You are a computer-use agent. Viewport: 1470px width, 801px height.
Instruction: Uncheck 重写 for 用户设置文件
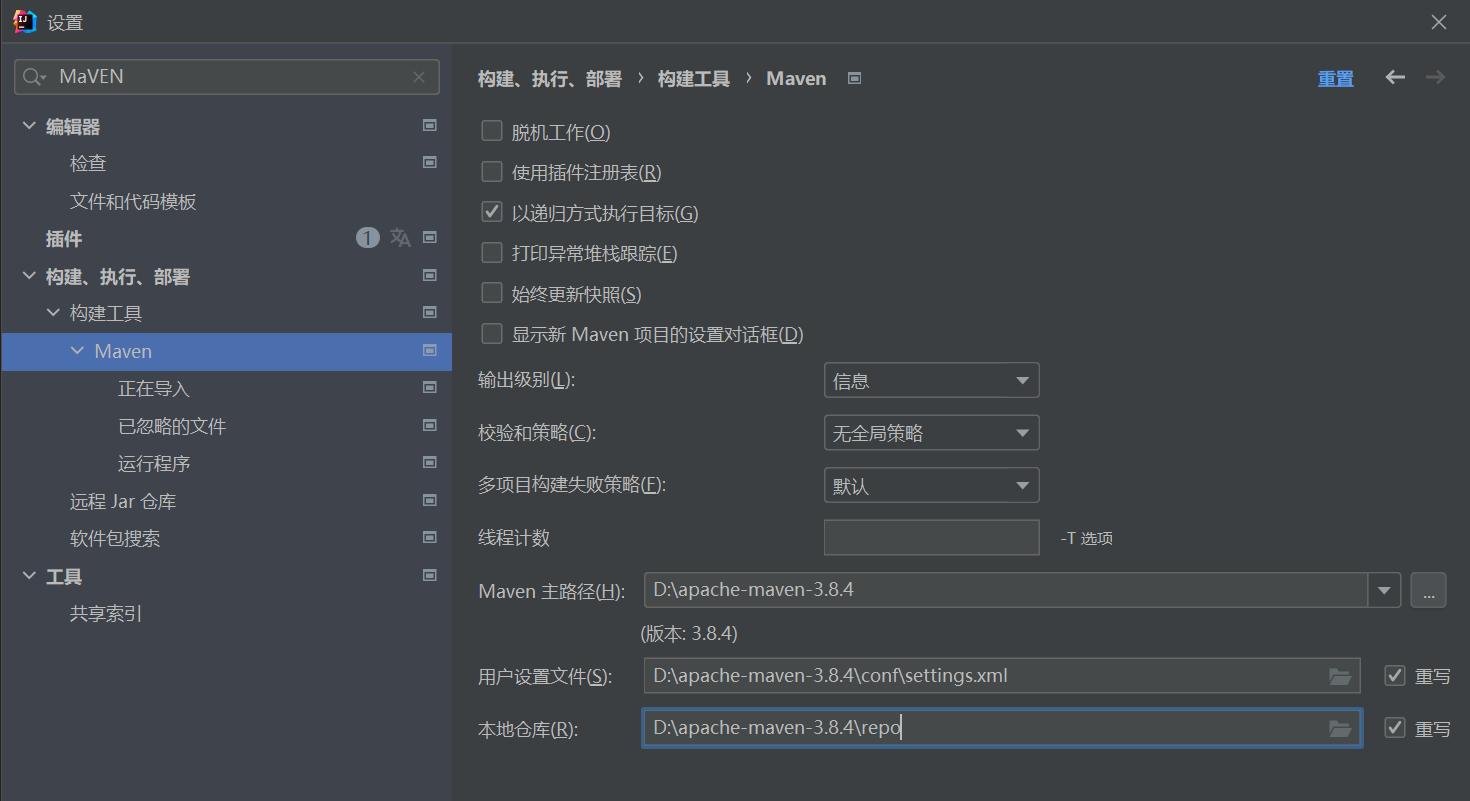1395,676
